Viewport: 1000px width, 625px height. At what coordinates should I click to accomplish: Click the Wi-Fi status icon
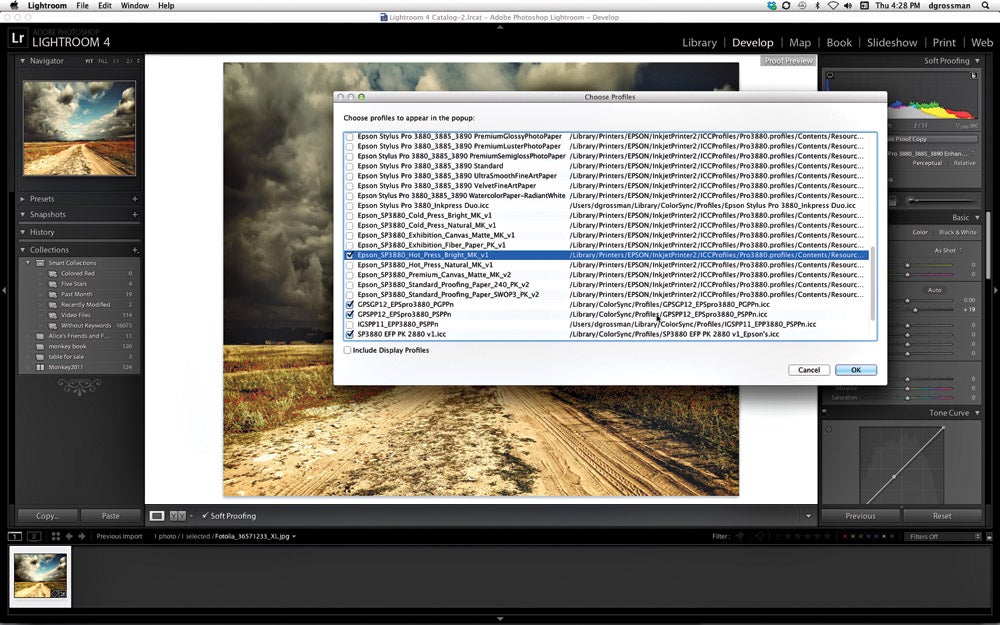[833, 6]
